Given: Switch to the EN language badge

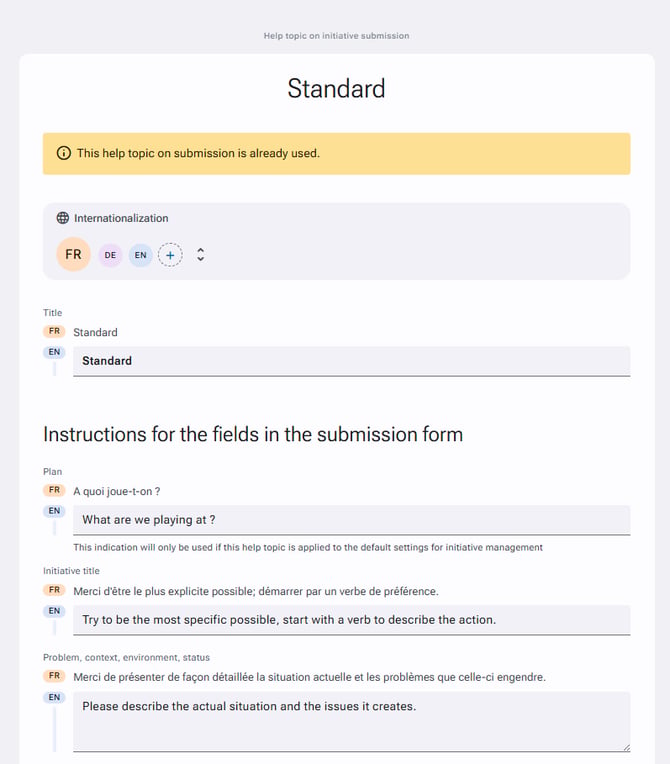Looking at the screenshot, I should (x=140, y=255).
